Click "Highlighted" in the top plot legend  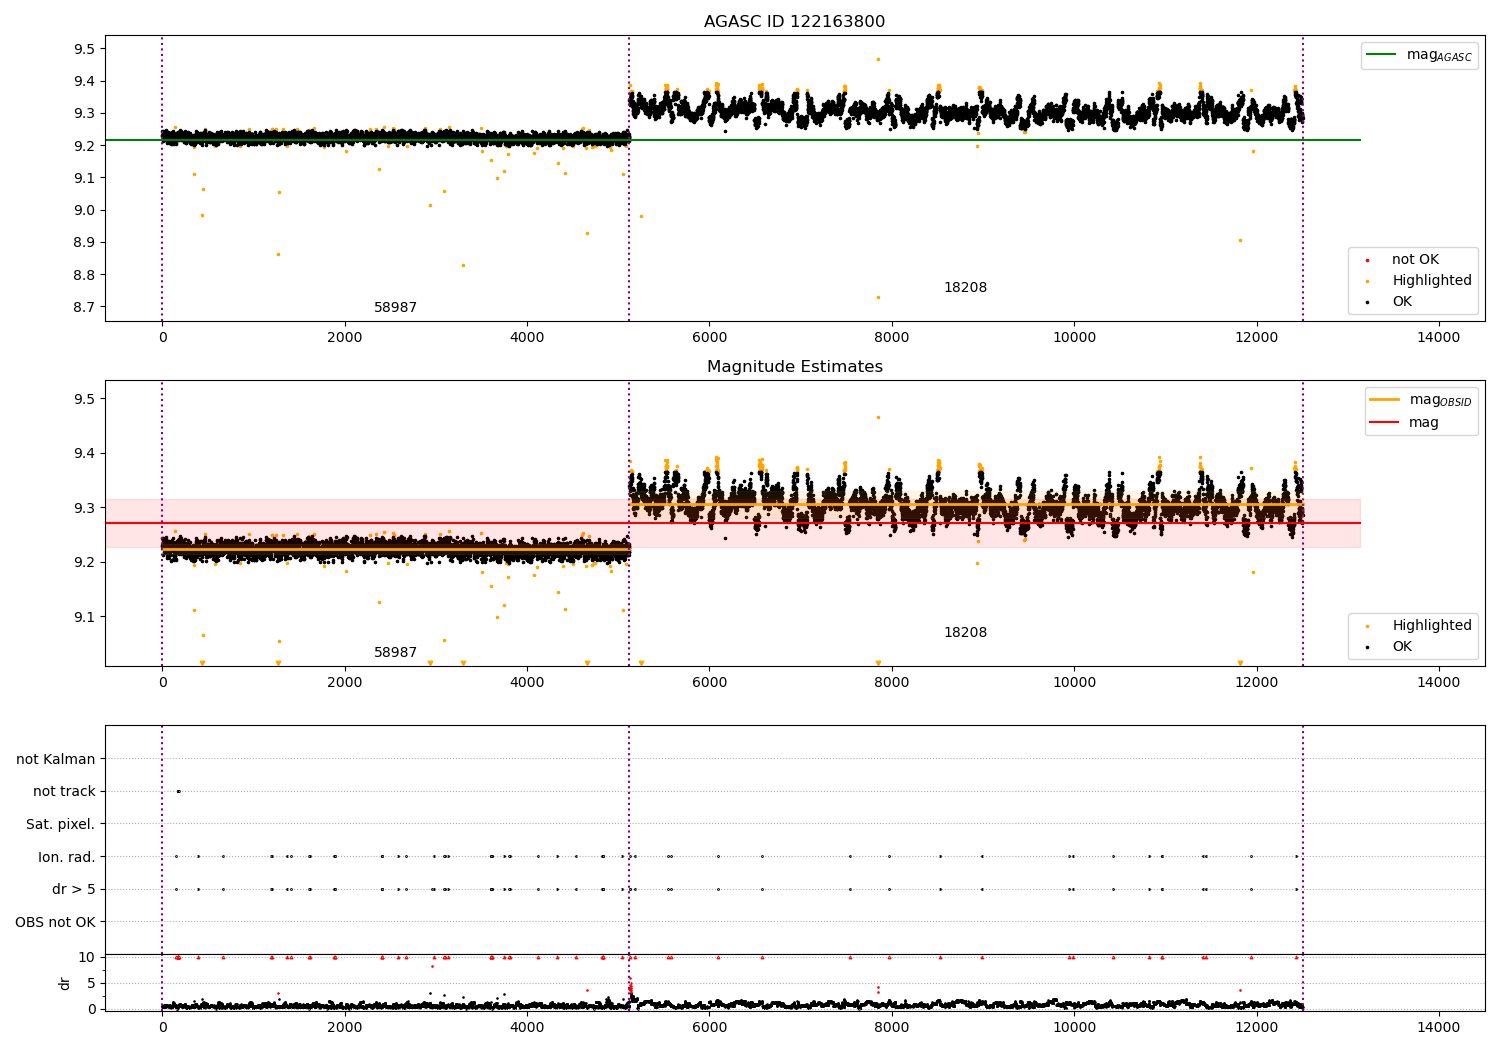tap(1431, 281)
